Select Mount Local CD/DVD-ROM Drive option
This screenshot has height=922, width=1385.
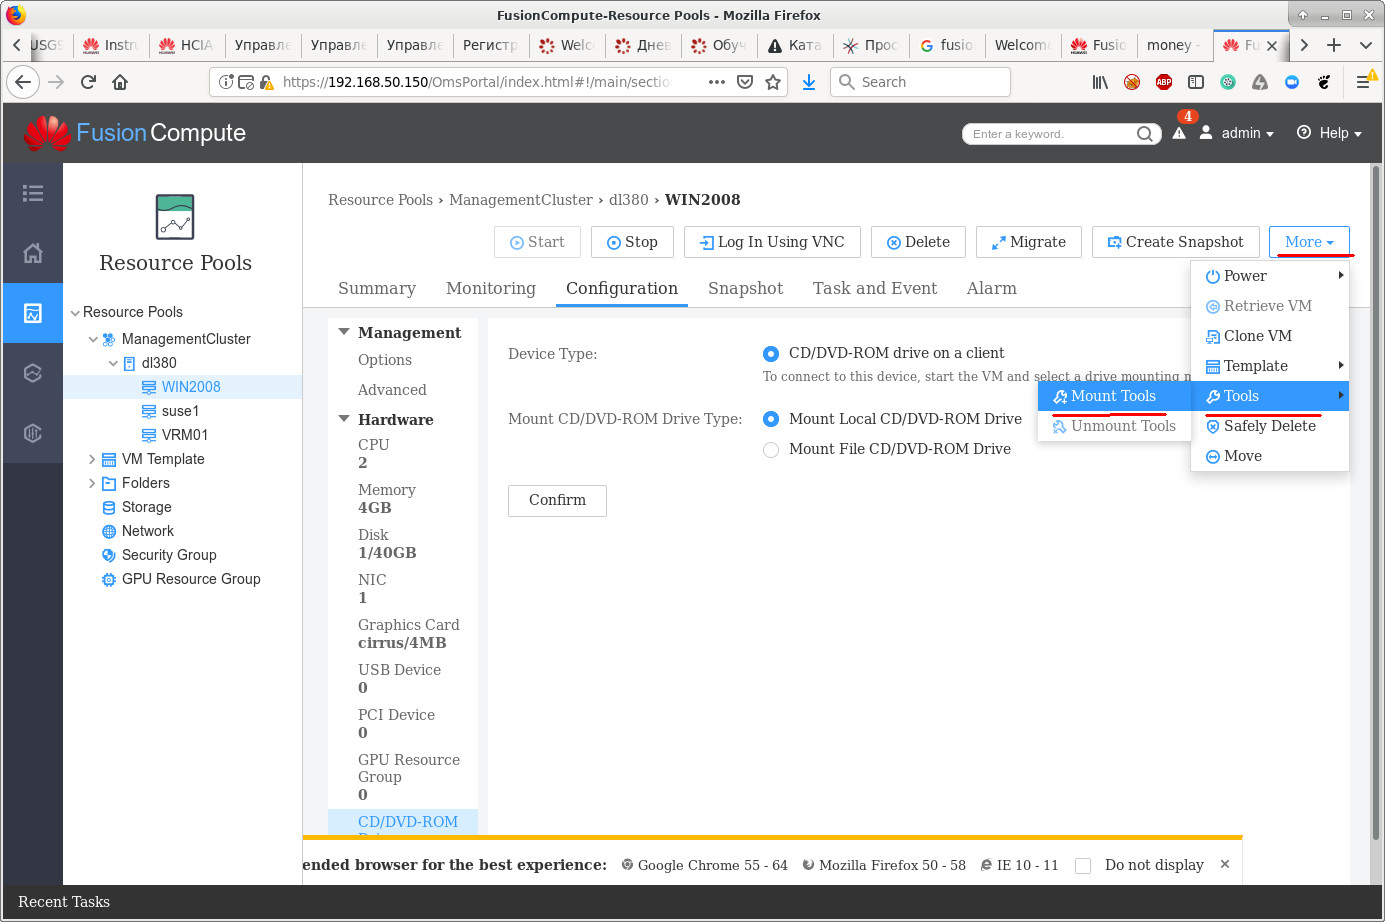coord(771,419)
